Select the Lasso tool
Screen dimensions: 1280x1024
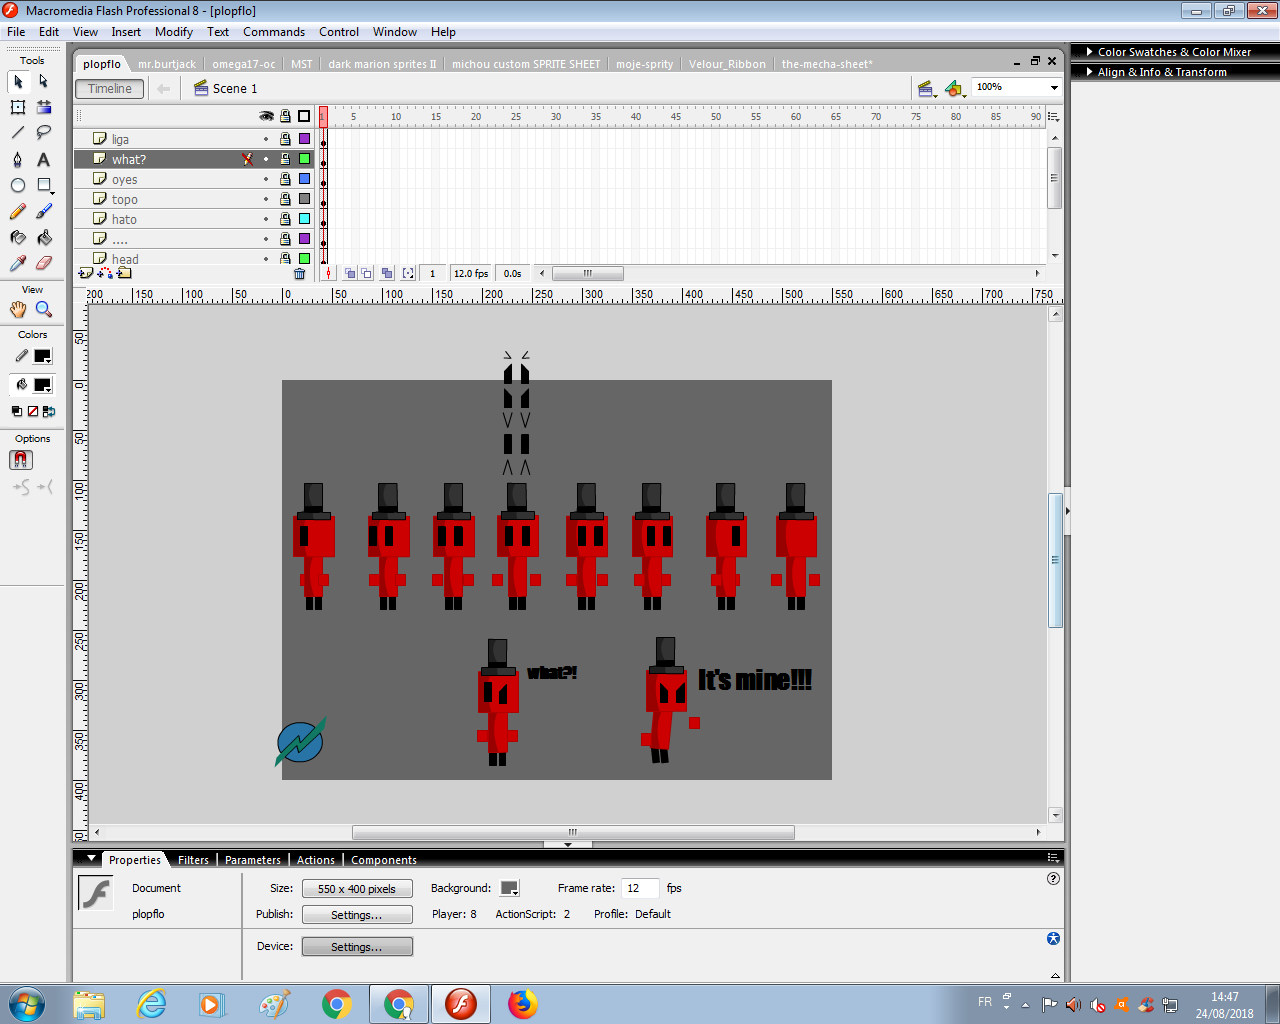(44, 133)
